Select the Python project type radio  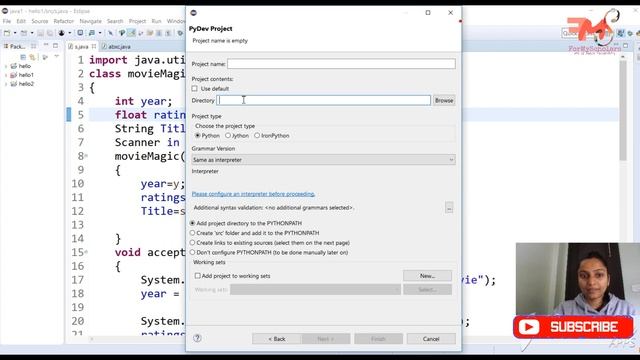[x=198, y=136]
